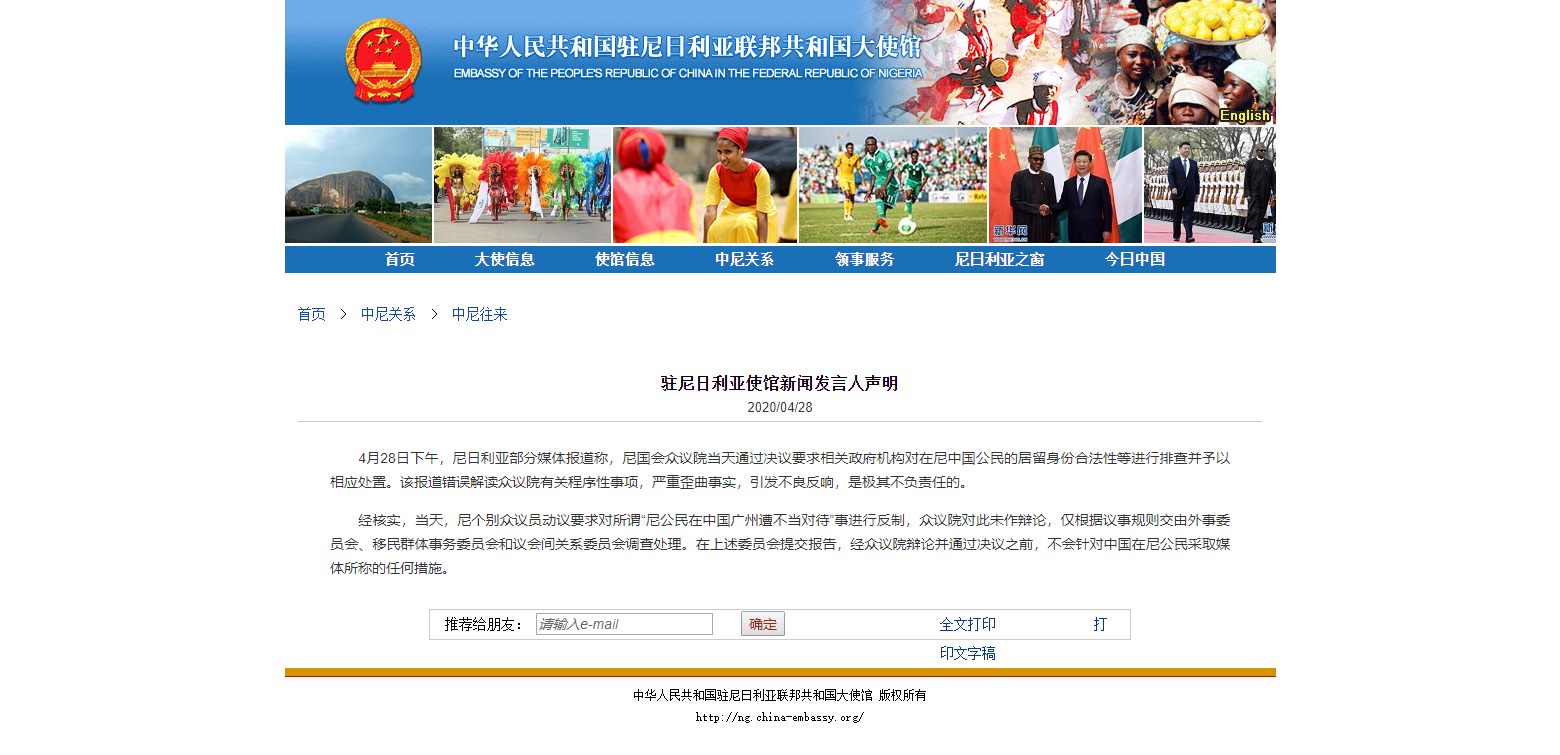Switch to the English version of the site
The image size is (1560, 755).
point(1244,115)
